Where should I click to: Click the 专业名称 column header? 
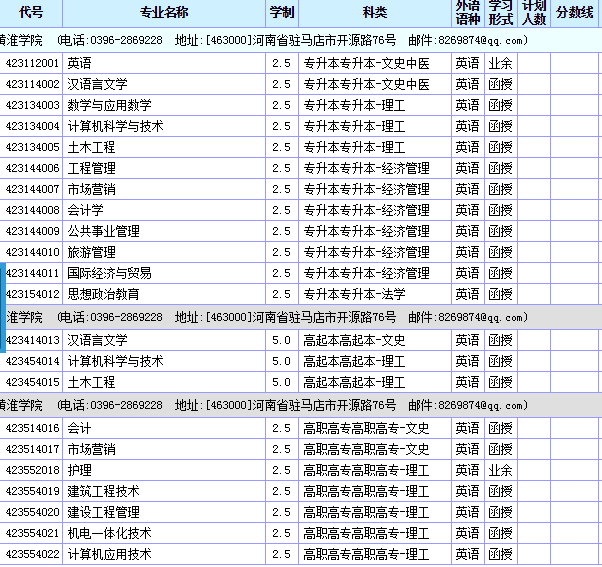click(x=164, y=13)
